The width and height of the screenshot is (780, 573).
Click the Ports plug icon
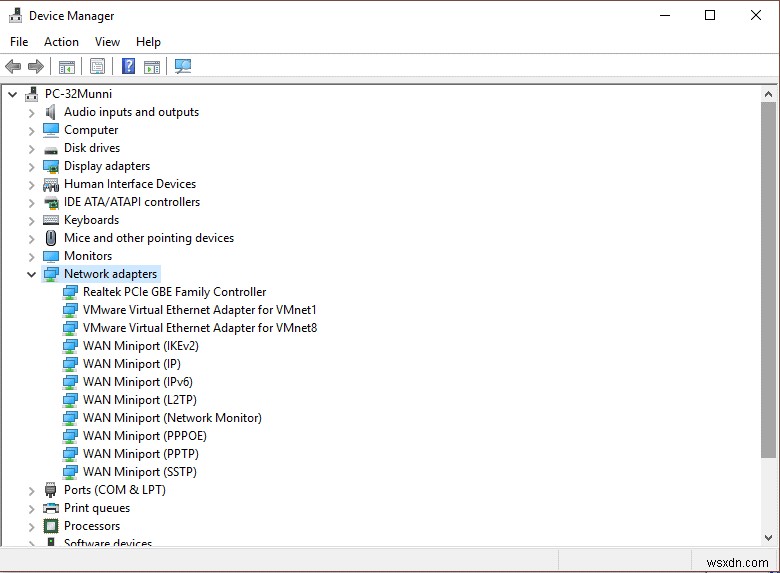pos(51,490)
